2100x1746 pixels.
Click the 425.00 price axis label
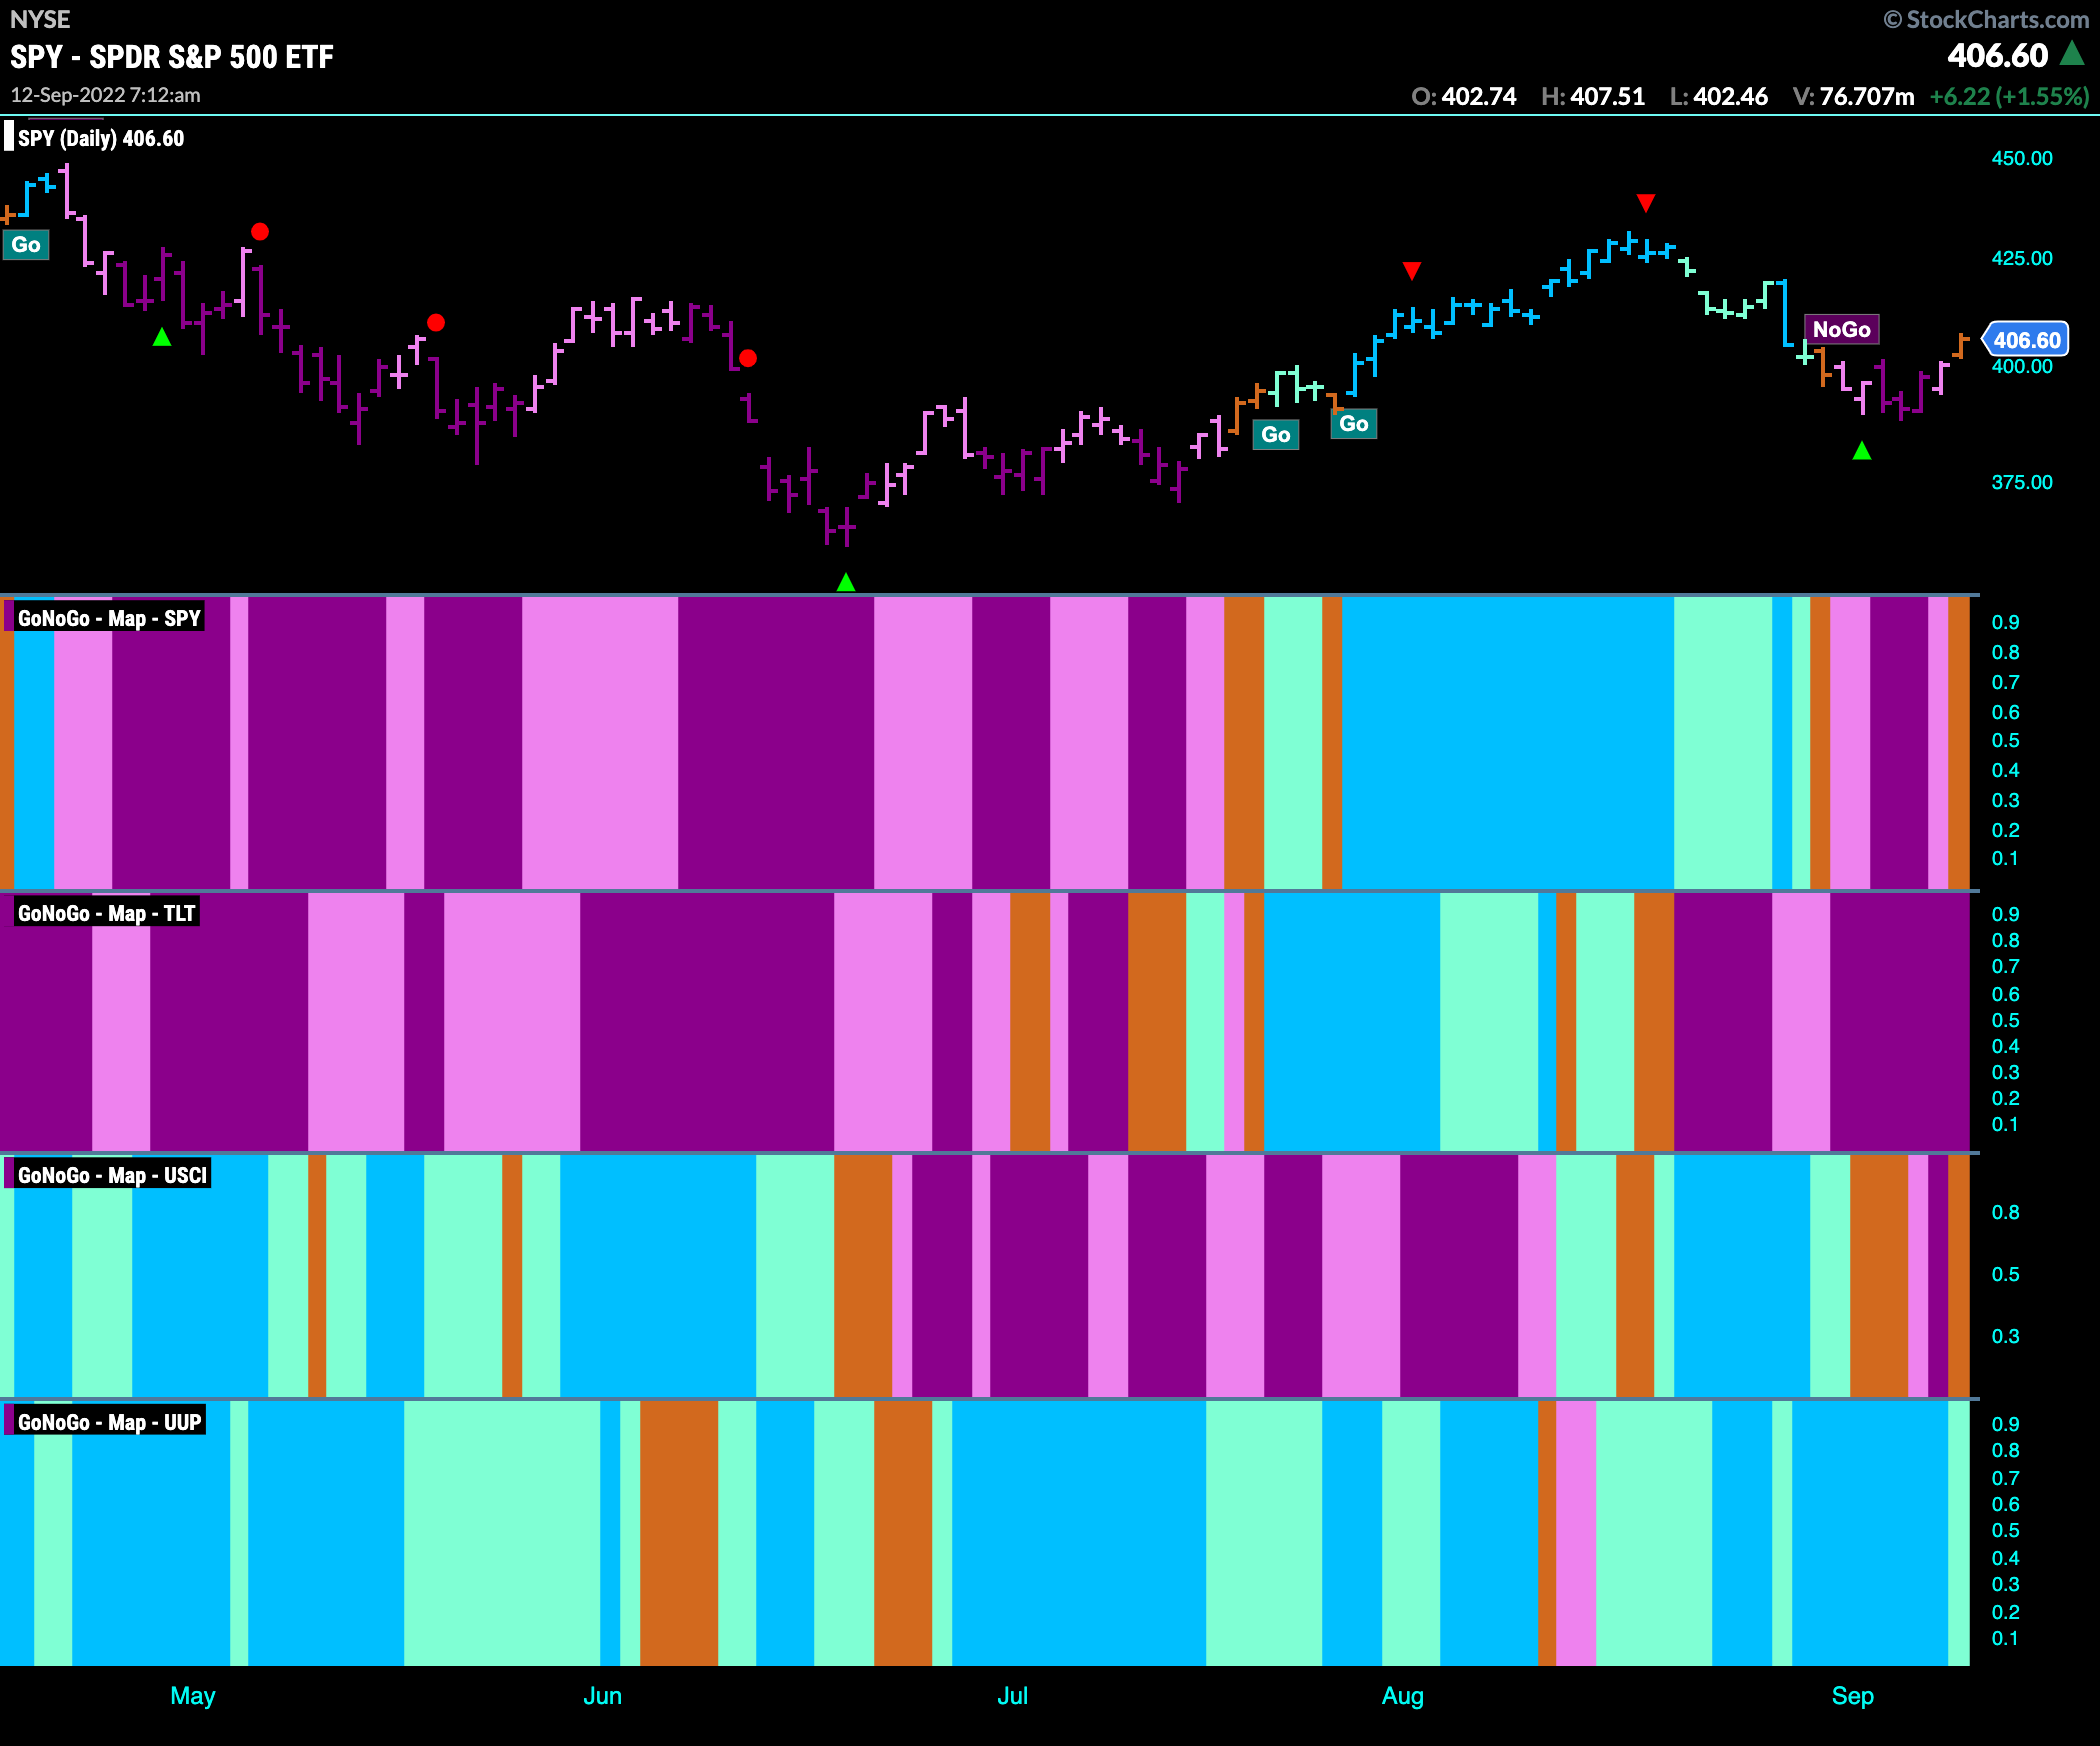[x=2022, y=258]
